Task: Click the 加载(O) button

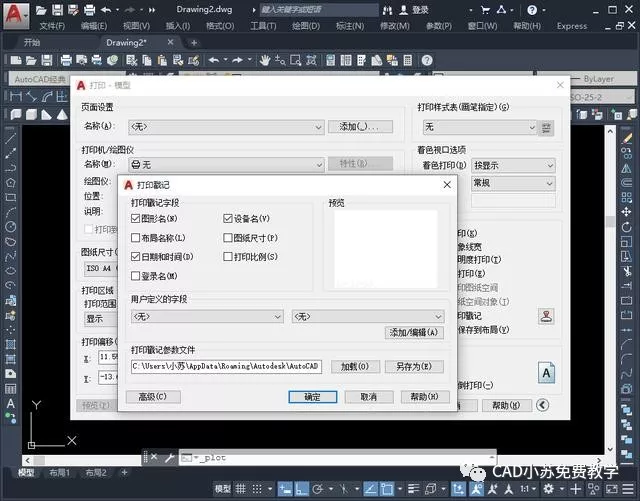Action: click(355, 366)
